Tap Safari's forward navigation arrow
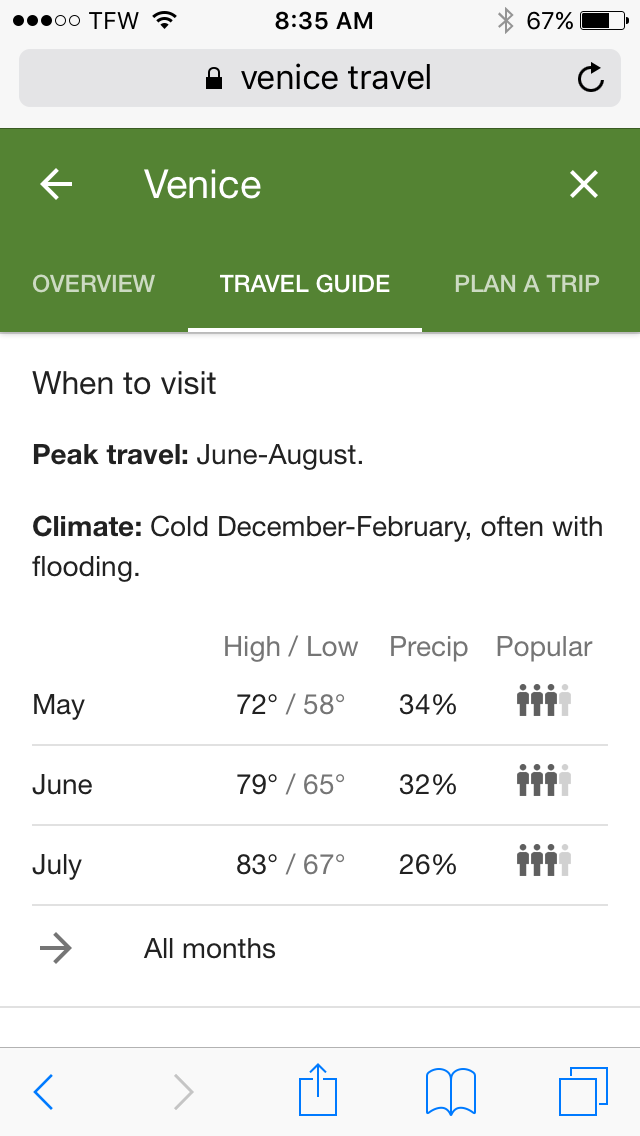Image resolution: width=640 pixels, height=1136 pixels. [183, 1092]
